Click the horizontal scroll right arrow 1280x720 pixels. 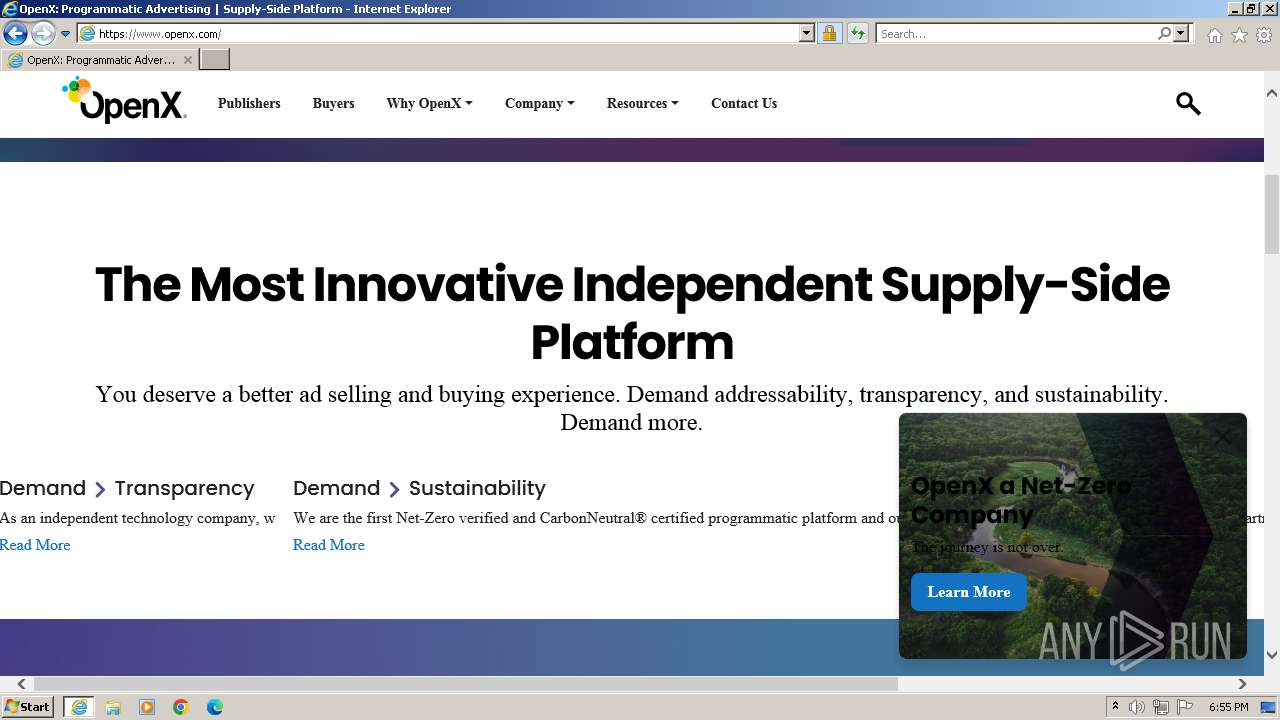tap(1242, 684)
